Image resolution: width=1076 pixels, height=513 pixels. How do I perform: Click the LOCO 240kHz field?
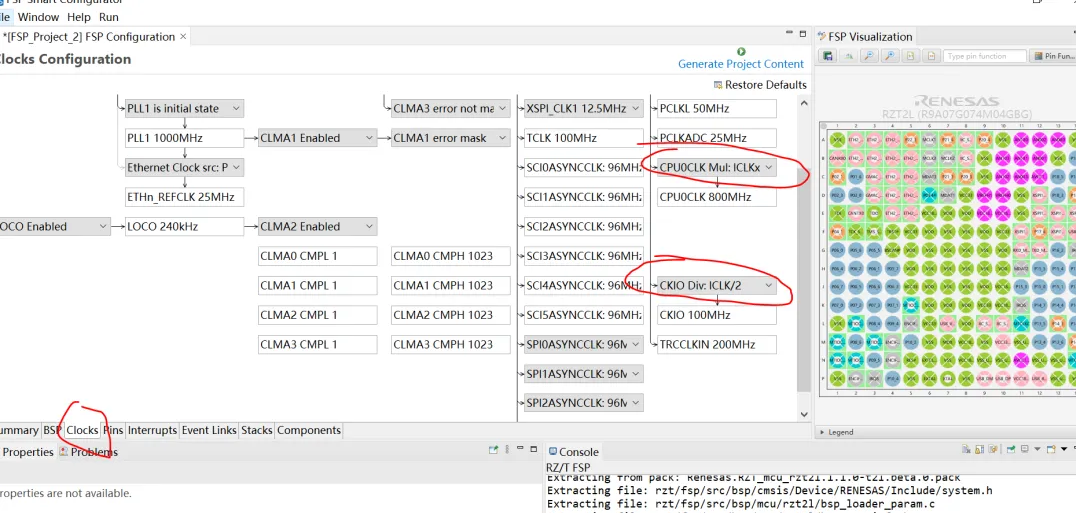(185, 226)
